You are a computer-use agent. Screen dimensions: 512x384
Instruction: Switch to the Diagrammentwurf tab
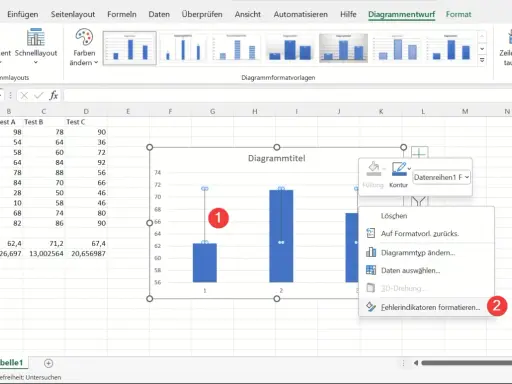point(401,14)
